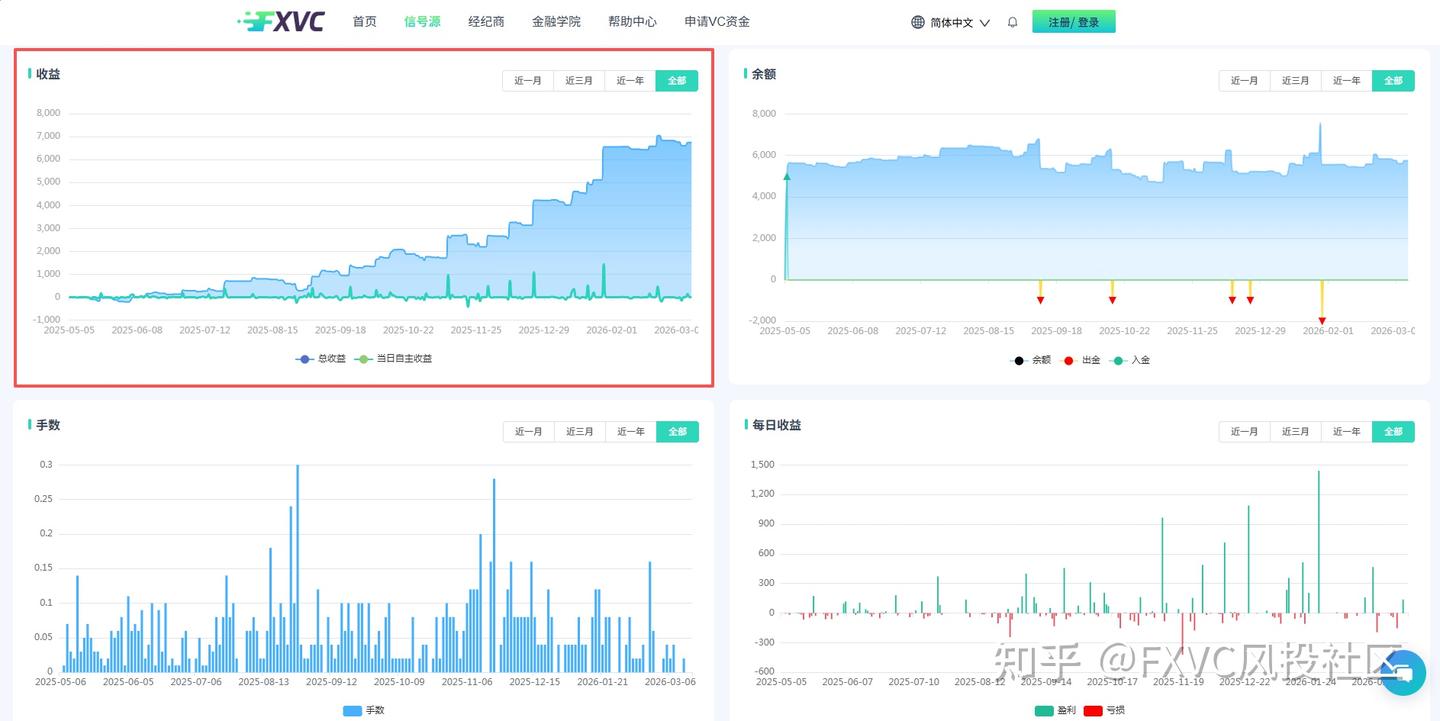The width and height of the screenshot is (1440, 721).
Task: Switch to 近一年 in the 每日收益 panel
Action: tap(1346, 431)
